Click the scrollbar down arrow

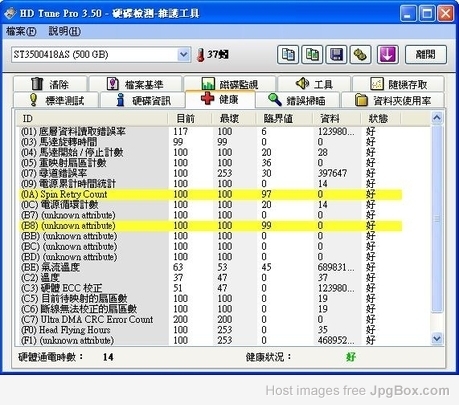(x=437, y=339)
